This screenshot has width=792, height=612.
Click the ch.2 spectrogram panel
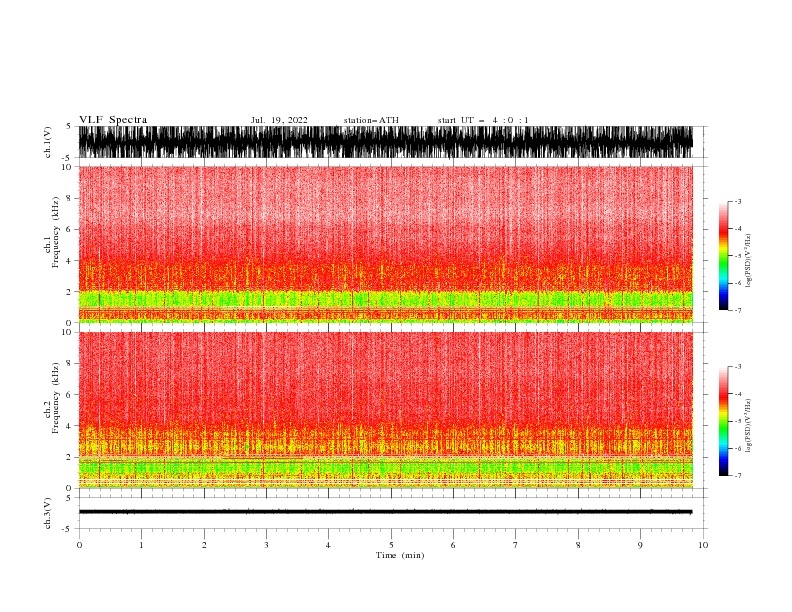tap(386, 410)
